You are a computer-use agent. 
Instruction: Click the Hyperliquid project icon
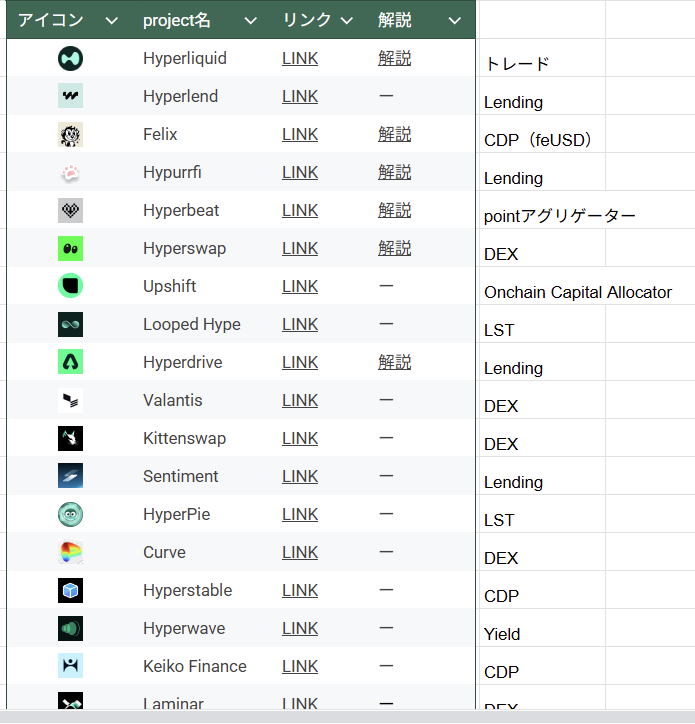70,59
